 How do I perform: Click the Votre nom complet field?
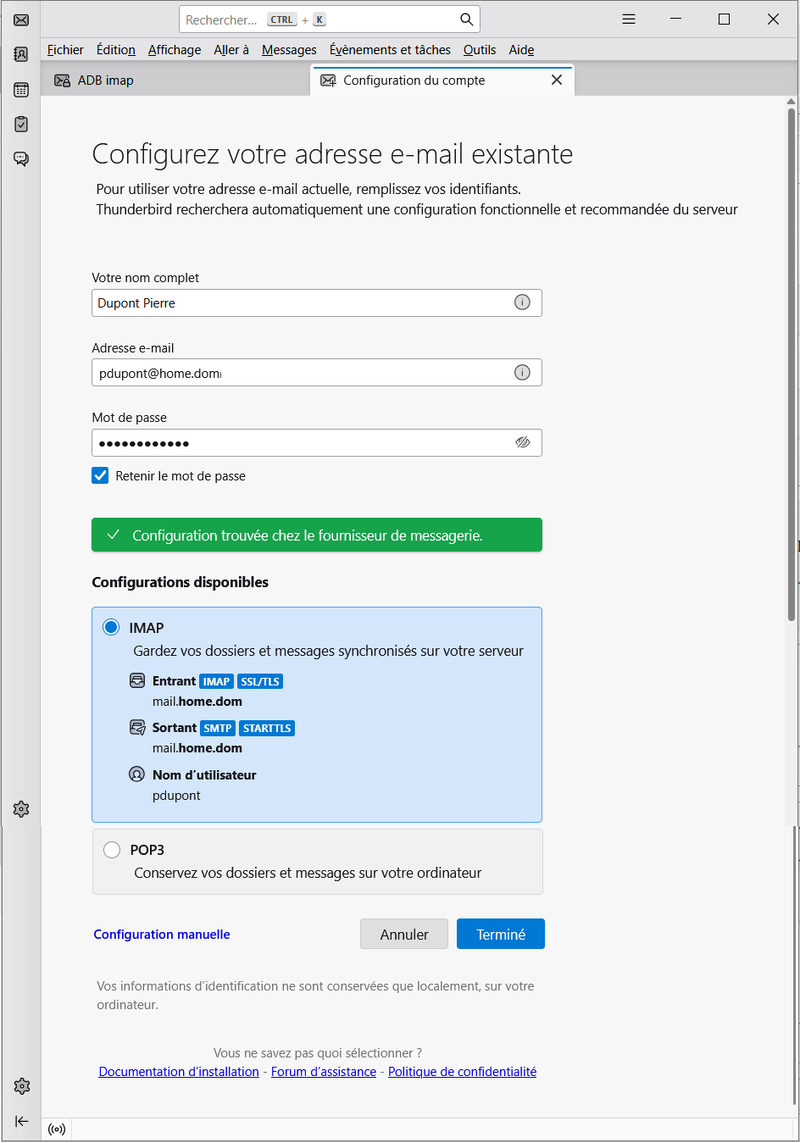pyautogui.click(x=300, y=303)
